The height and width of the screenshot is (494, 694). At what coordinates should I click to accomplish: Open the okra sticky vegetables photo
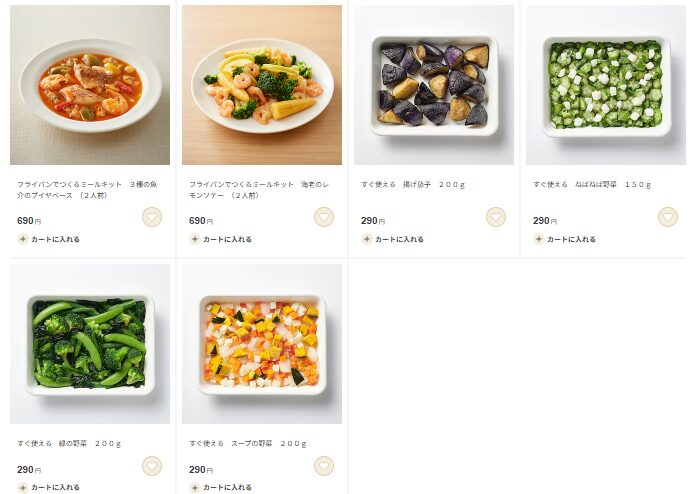click(606, 85)
